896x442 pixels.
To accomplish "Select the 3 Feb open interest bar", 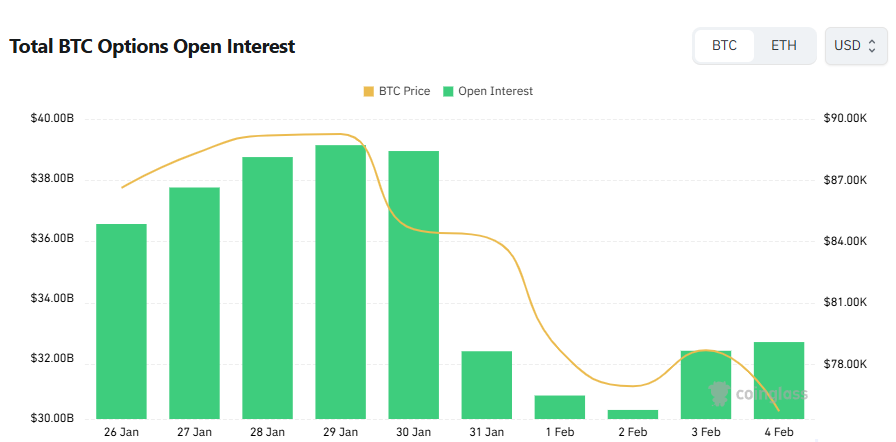I will coord(705,384).
